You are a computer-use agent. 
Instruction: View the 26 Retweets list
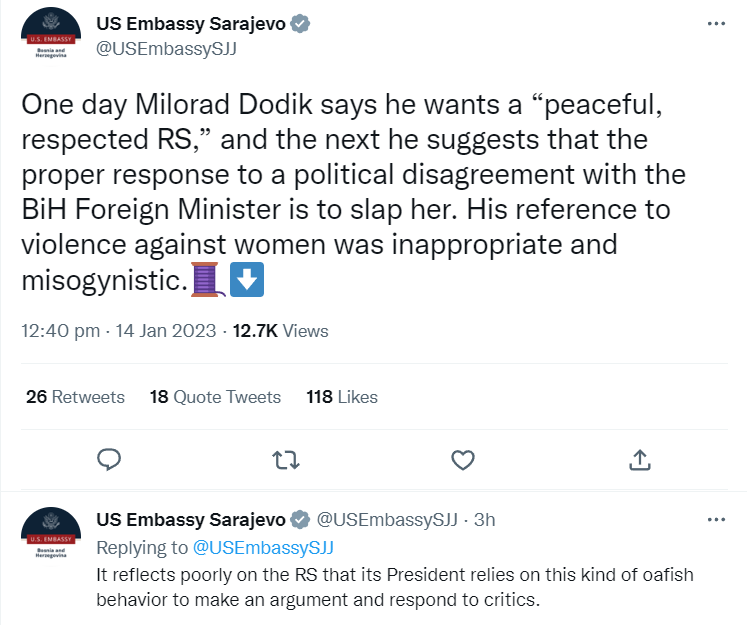(x=75, y=397)
